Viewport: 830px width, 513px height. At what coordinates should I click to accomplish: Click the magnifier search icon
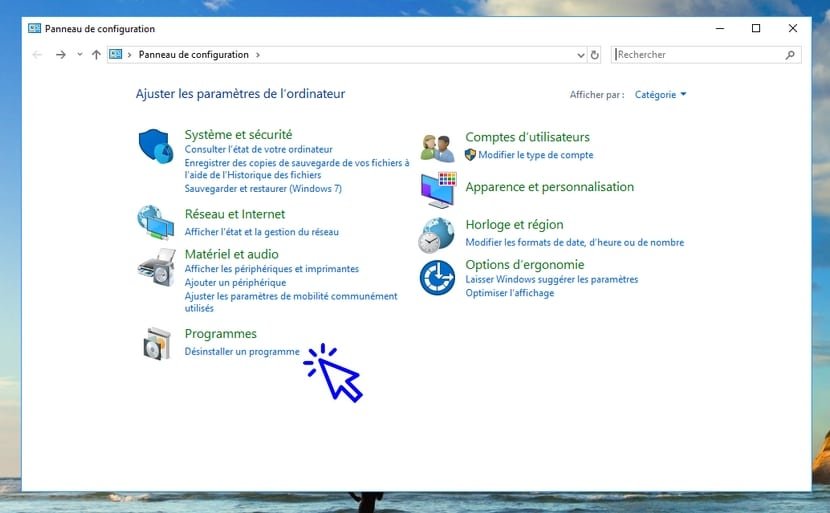coord(790,55)
